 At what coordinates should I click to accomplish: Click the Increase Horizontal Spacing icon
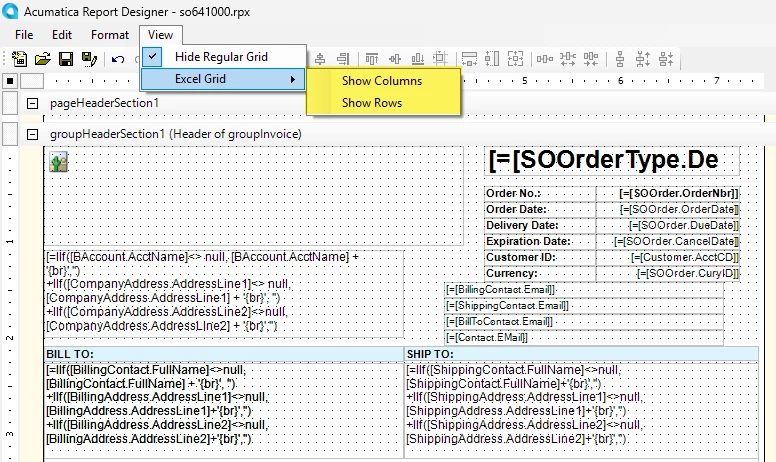(568, 59)
